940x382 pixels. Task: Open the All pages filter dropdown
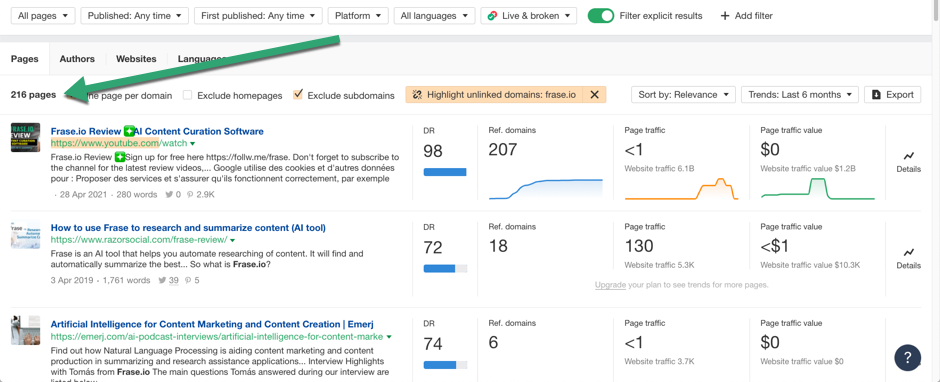click(x=43, y=16)
